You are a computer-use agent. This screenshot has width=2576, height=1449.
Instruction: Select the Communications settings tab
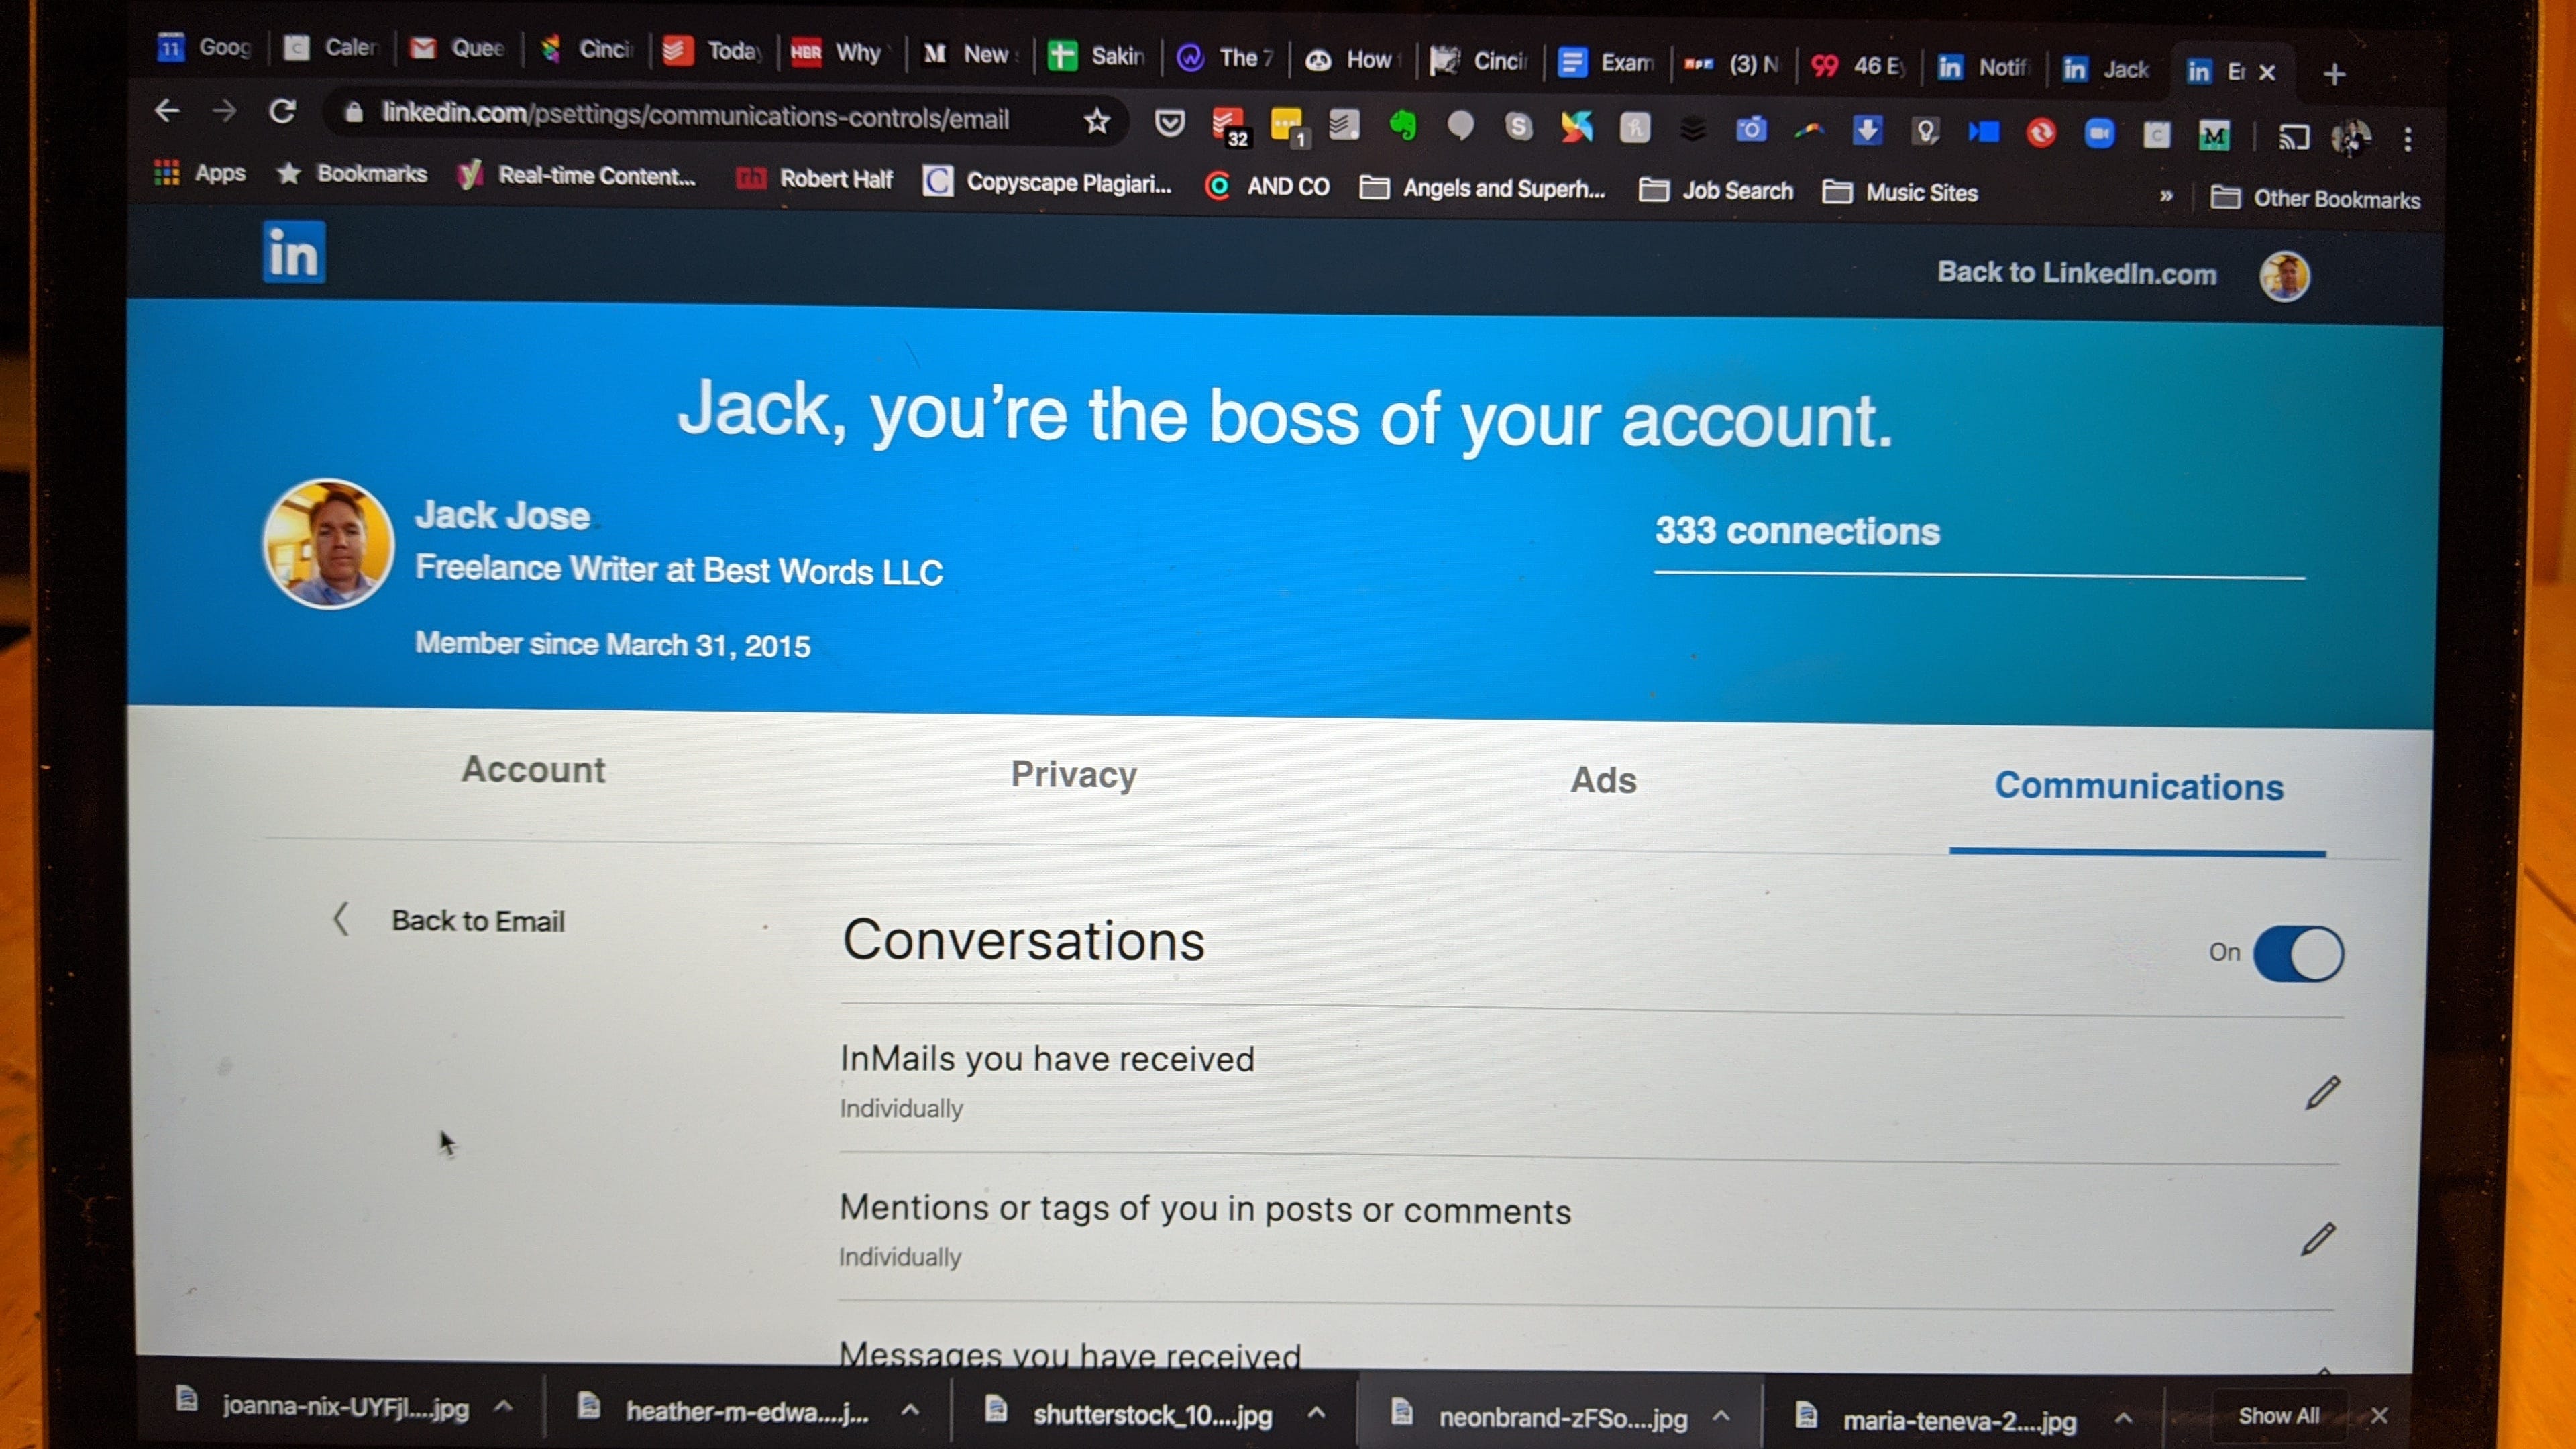tap(2138, 786)
